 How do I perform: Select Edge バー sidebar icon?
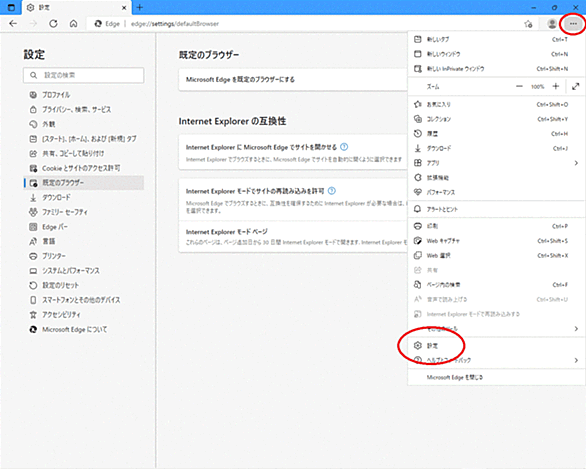click(x=33, y=227)
